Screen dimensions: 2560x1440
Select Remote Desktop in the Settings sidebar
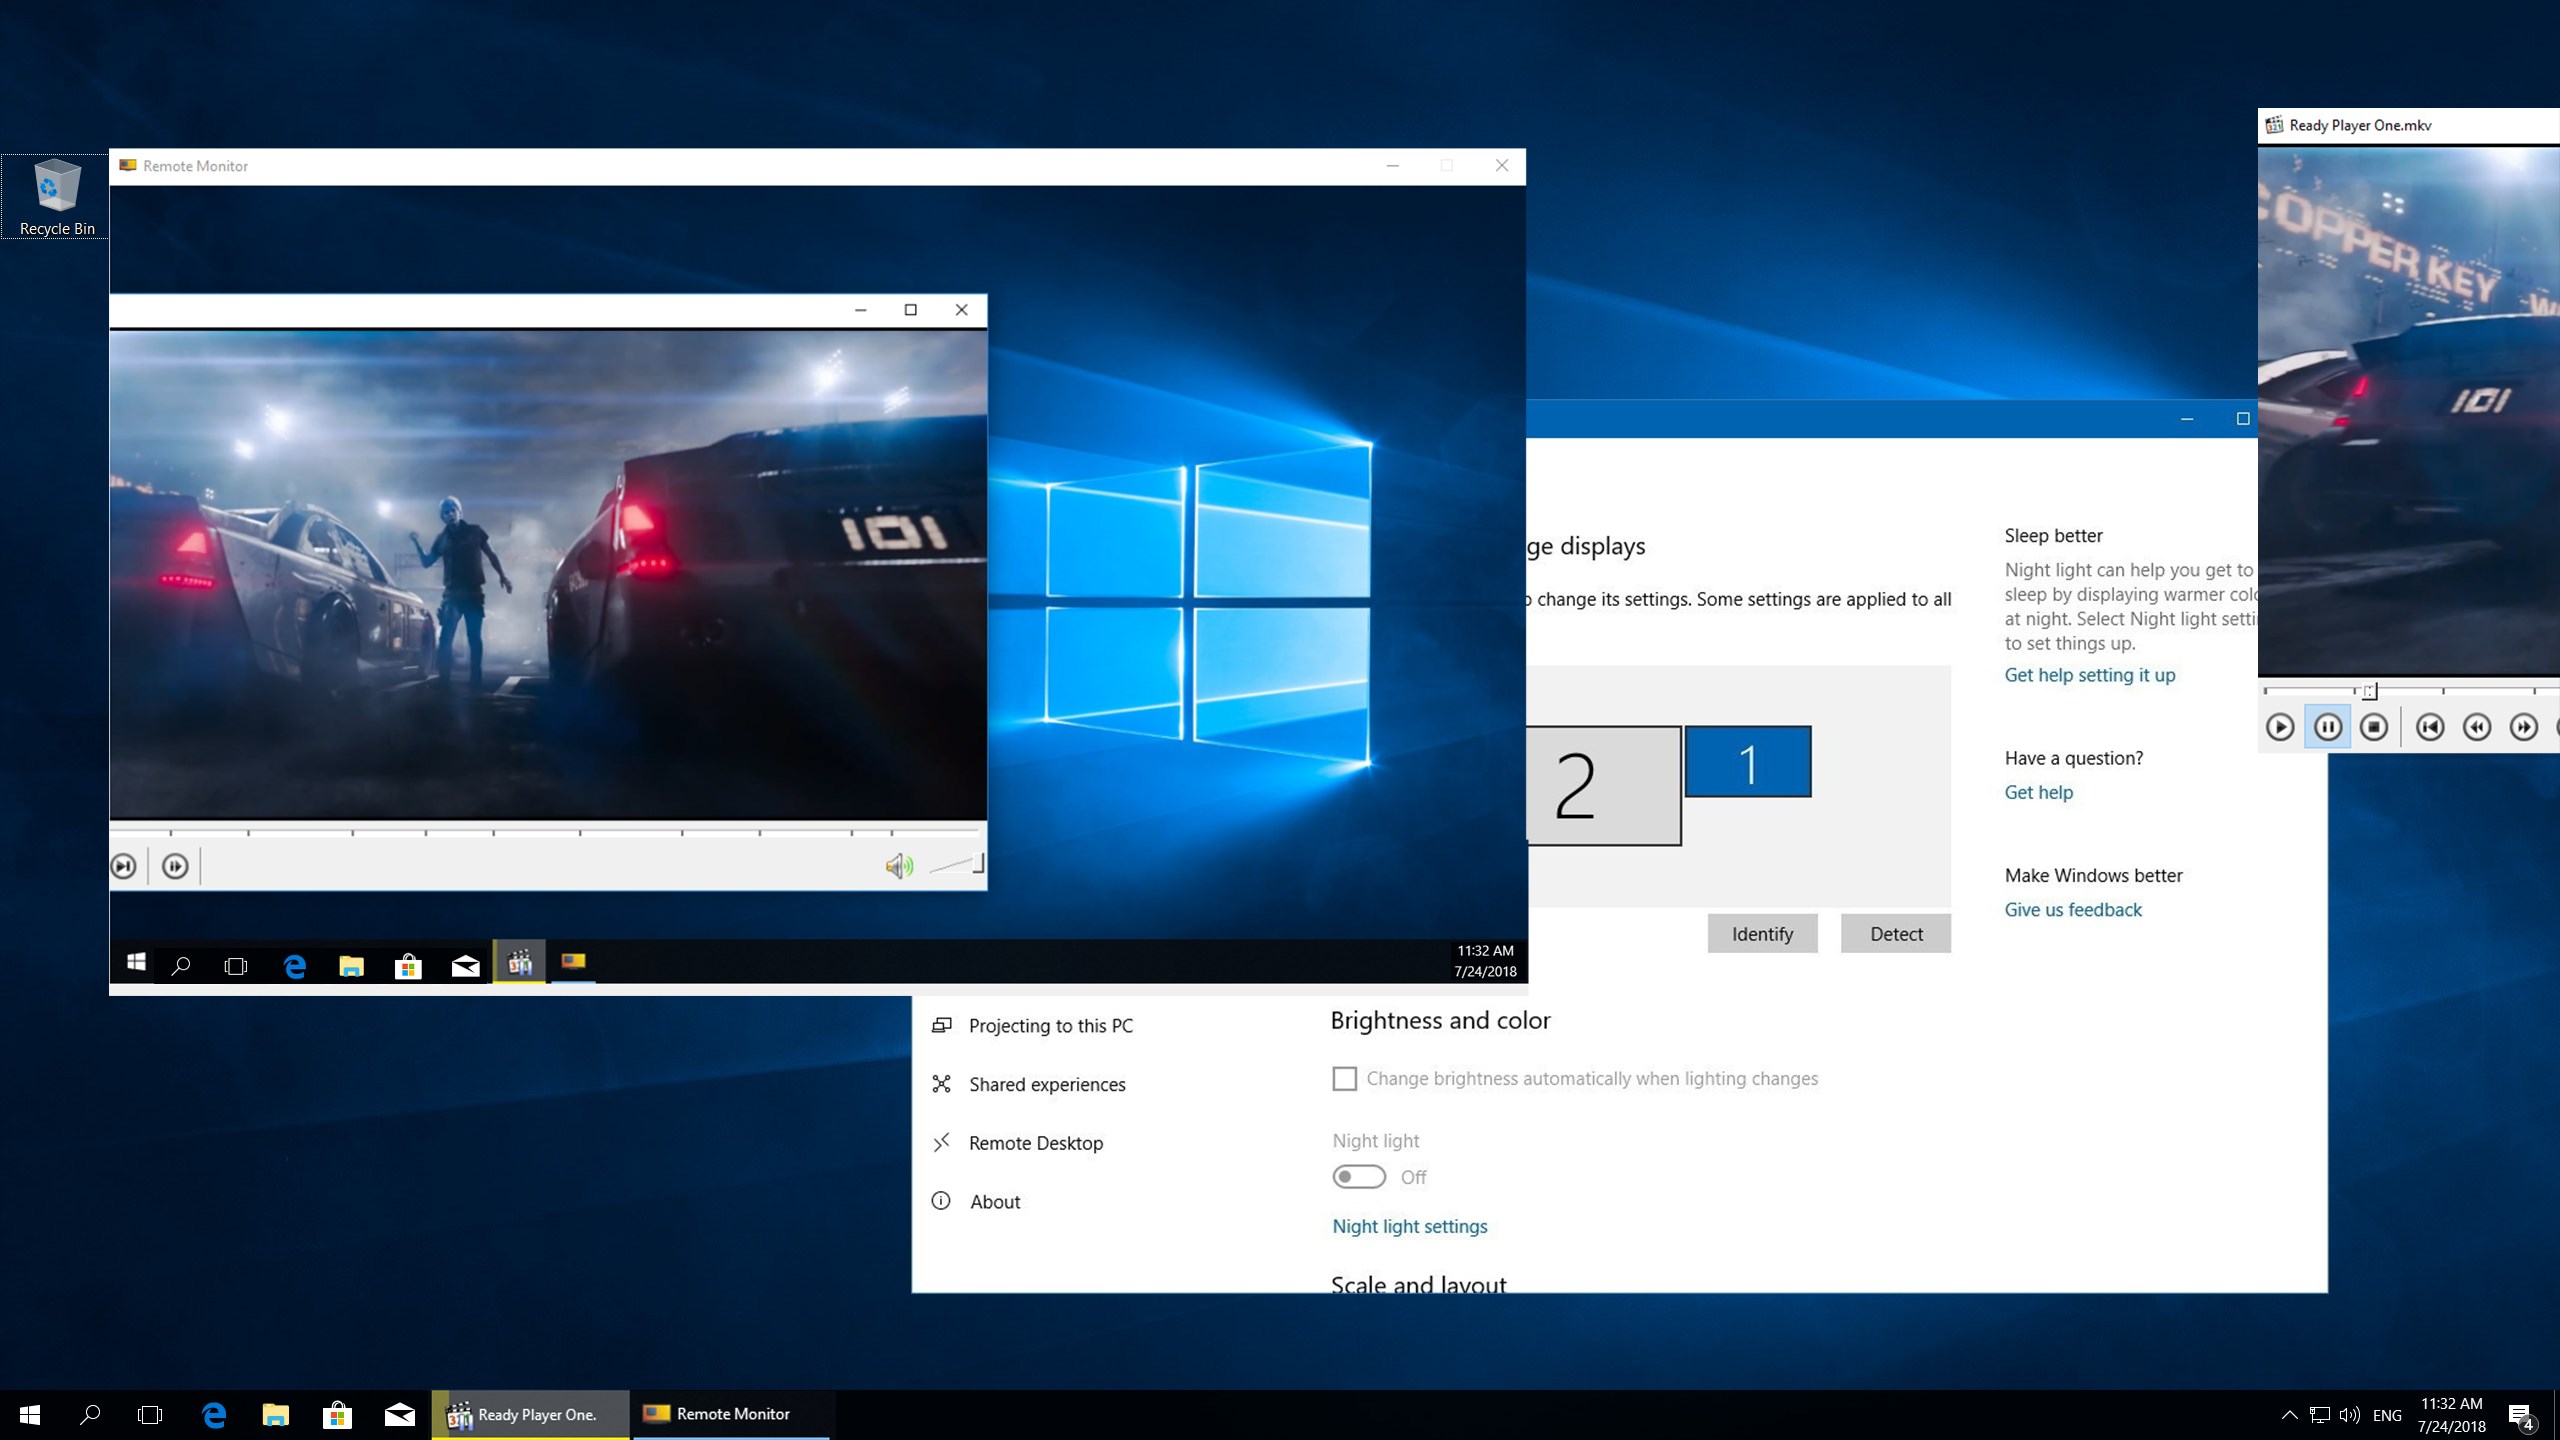coord(1036,1142)
